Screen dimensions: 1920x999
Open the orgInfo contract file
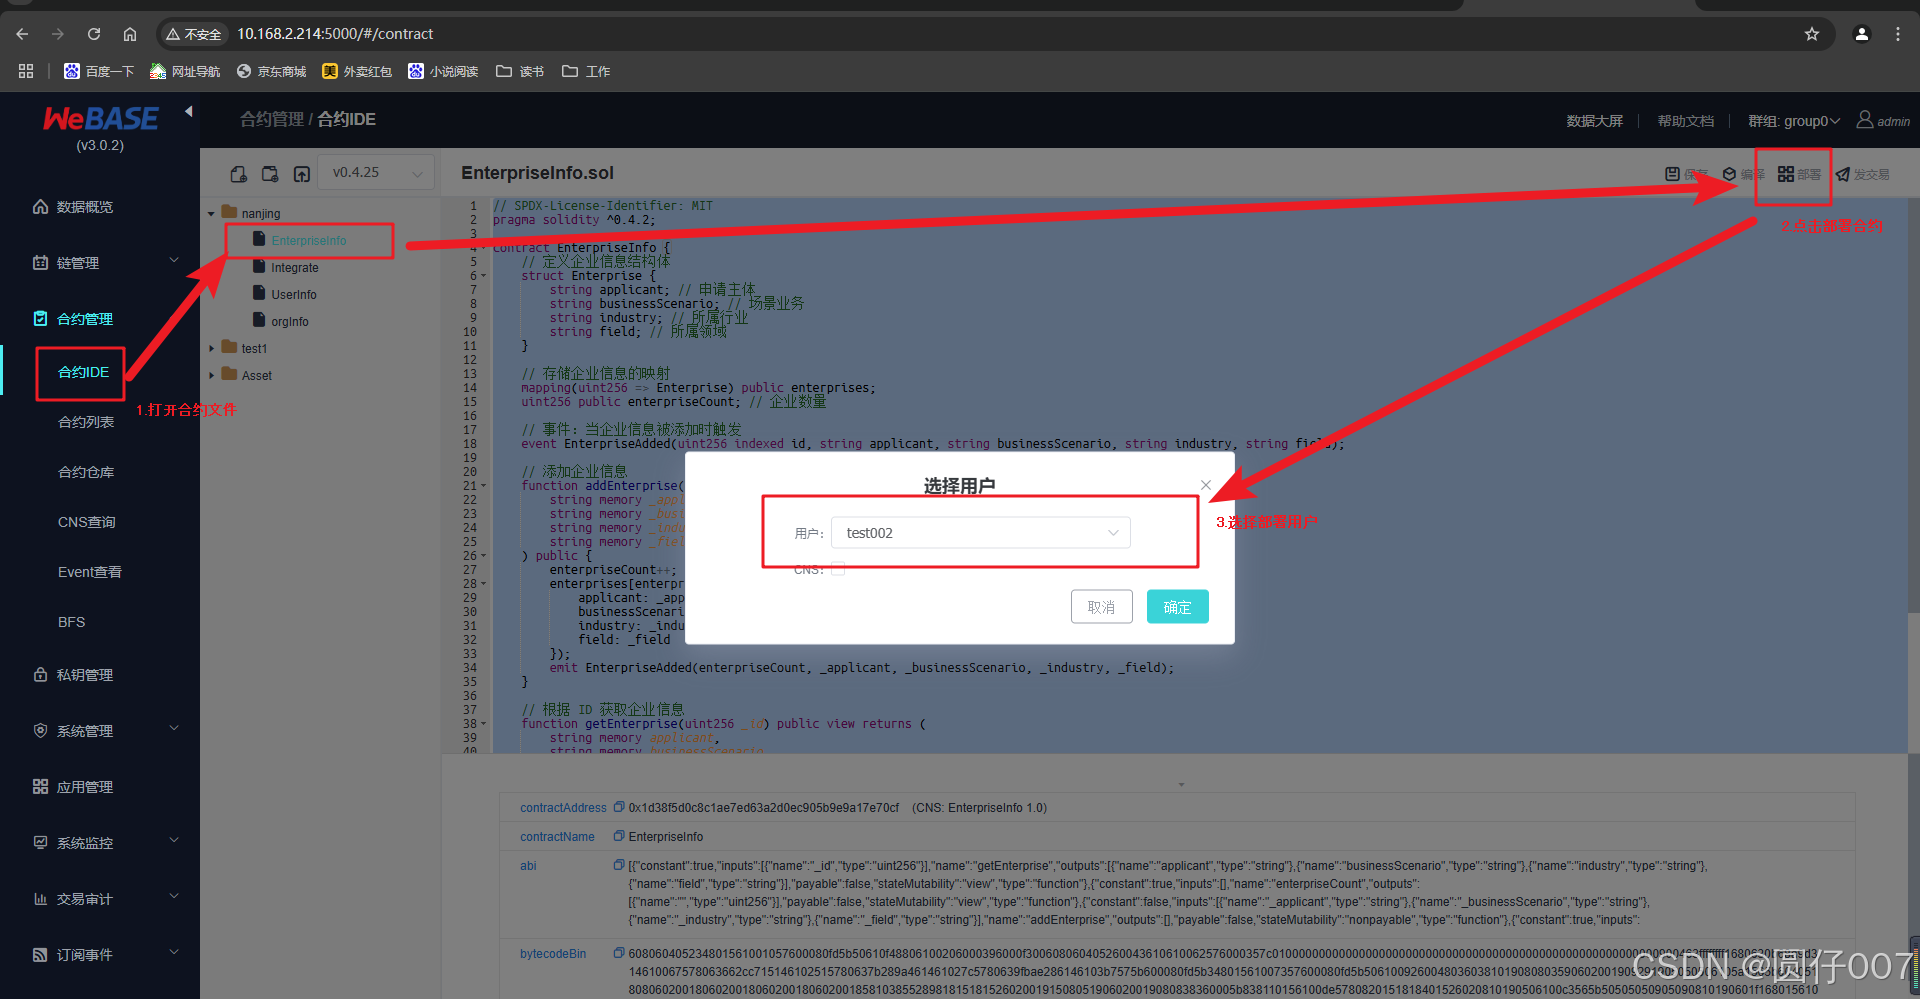pyautogui.click(x=290, y=322)
